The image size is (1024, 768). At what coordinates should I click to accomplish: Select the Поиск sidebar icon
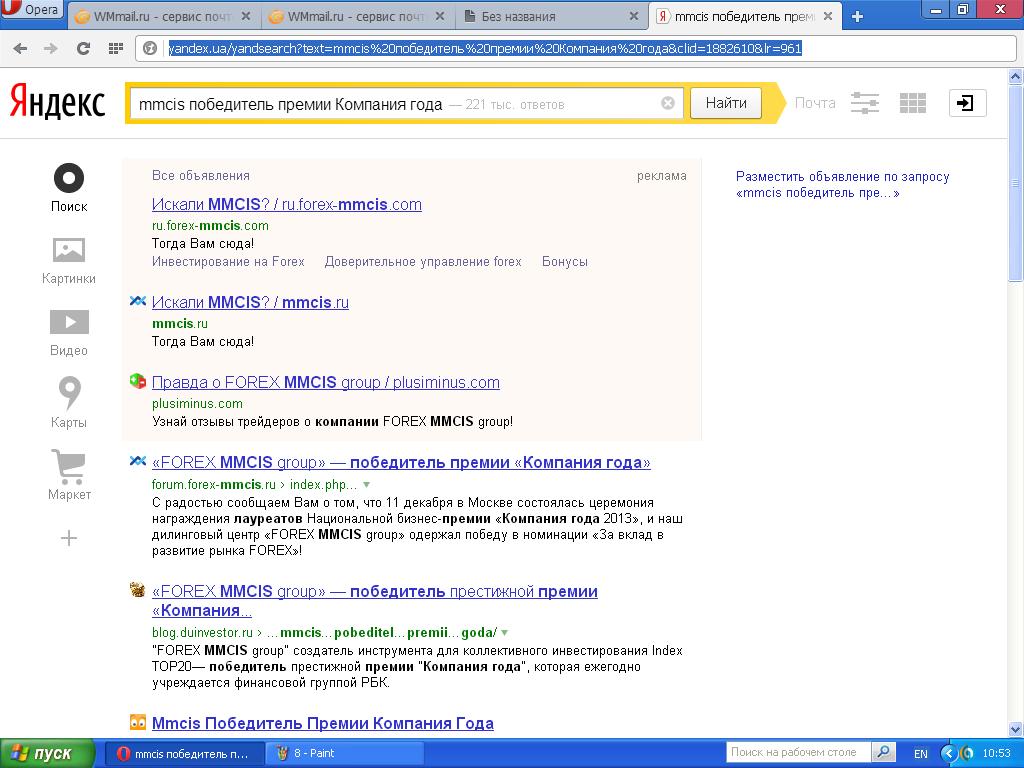pos(69,188)
